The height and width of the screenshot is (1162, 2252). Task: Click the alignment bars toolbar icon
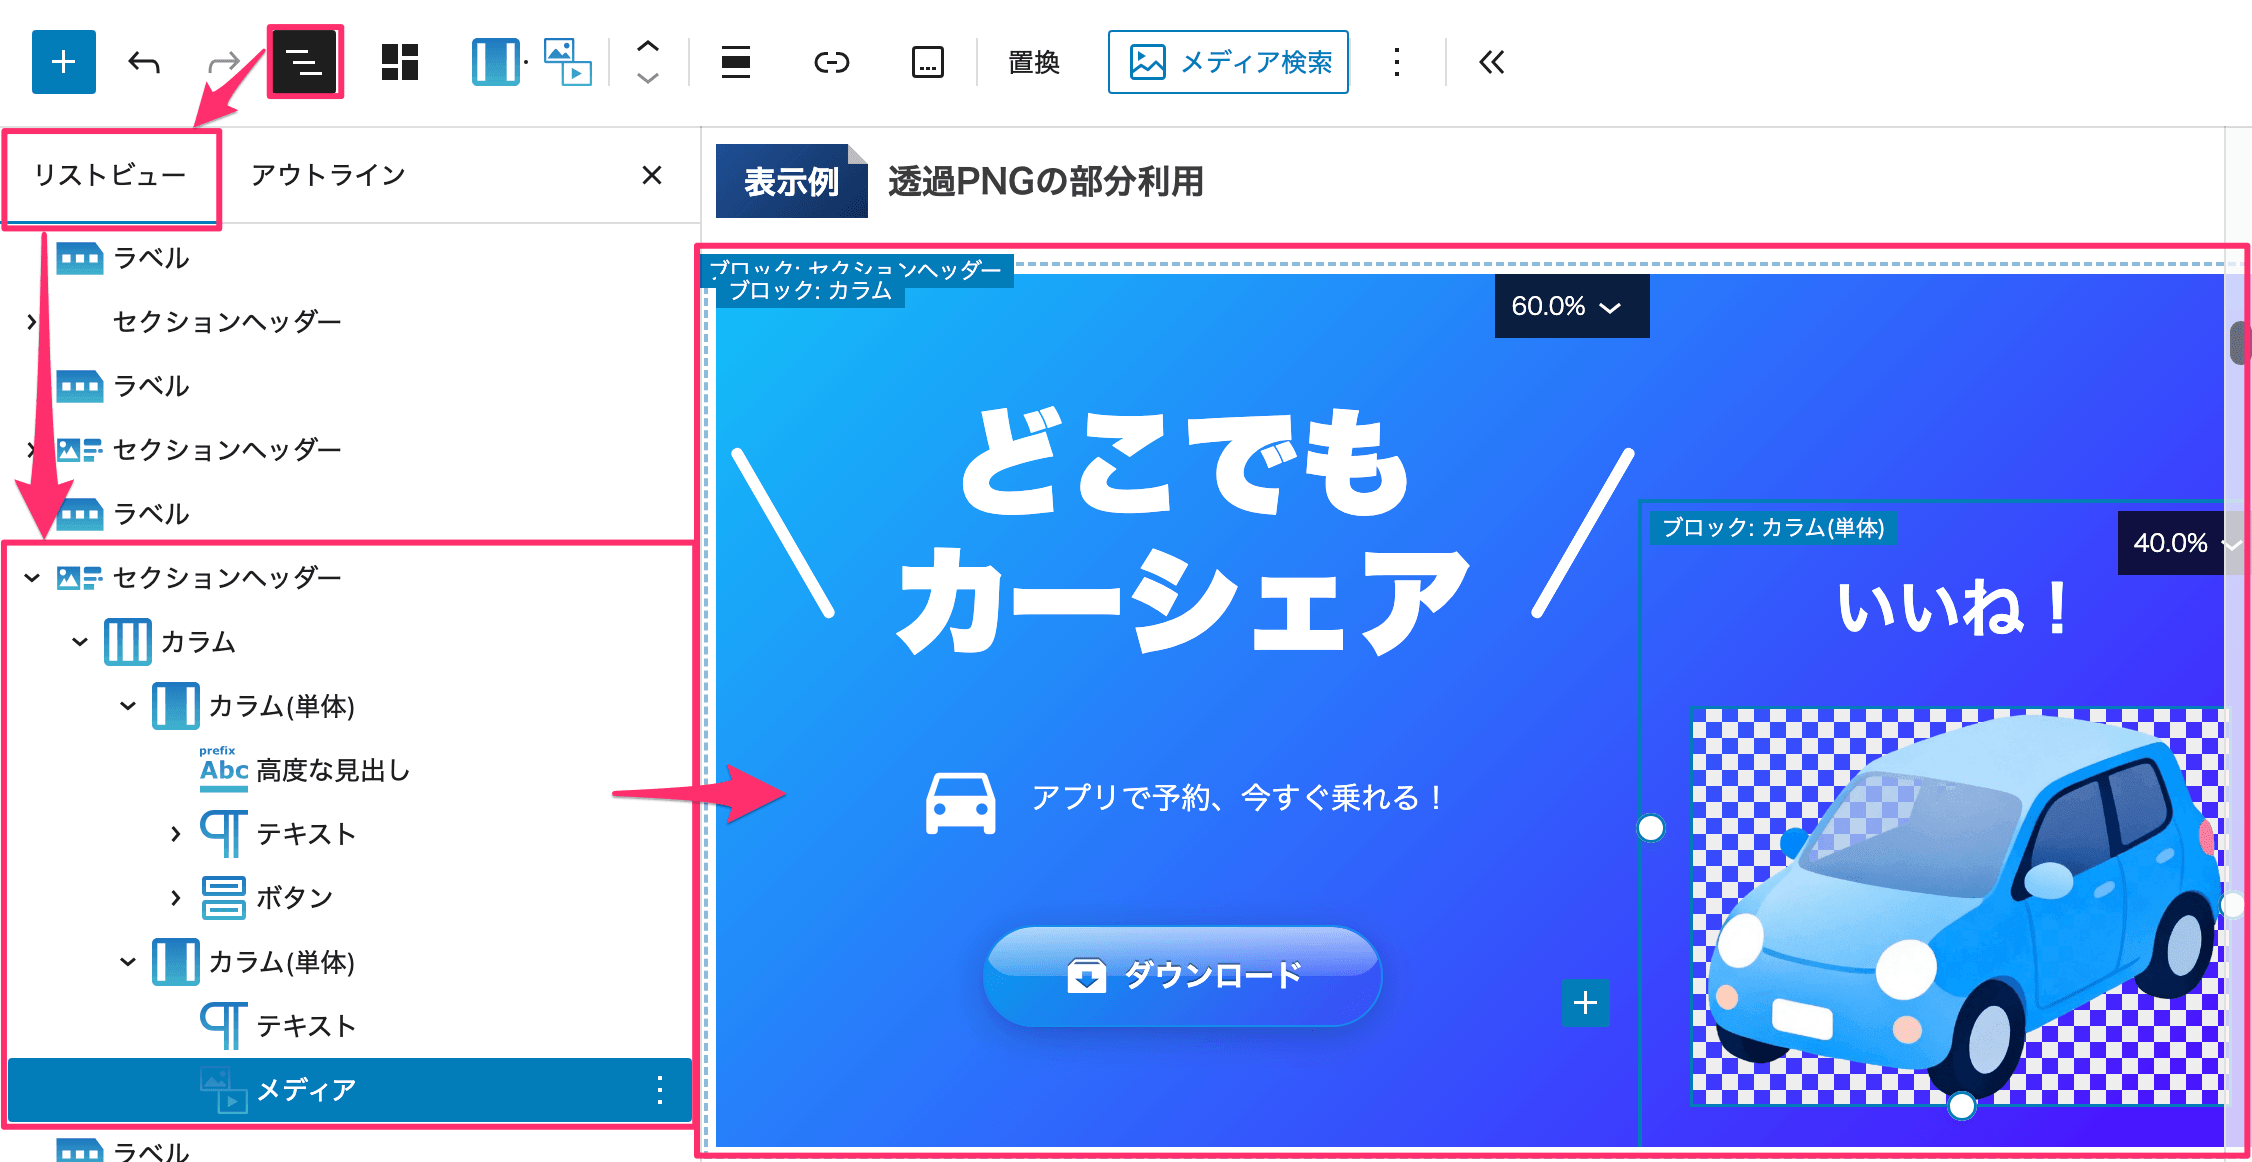coord(736,62)
